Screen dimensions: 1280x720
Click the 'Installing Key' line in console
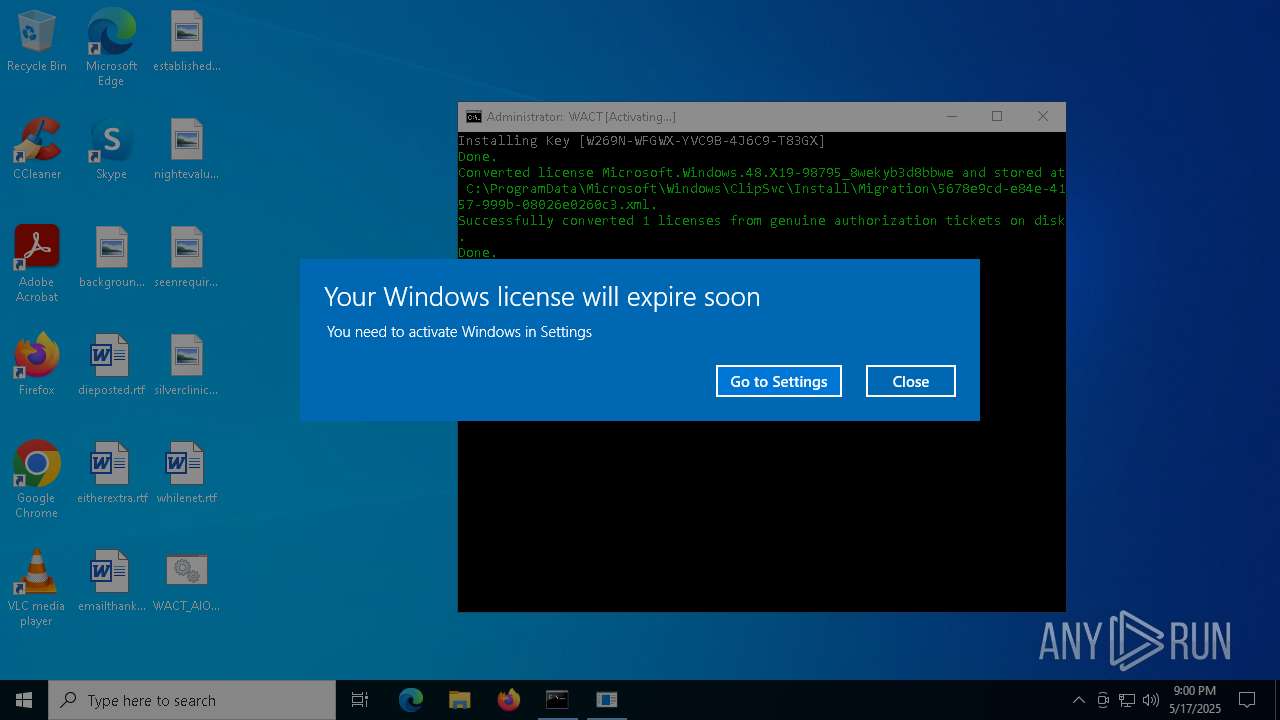641,140
